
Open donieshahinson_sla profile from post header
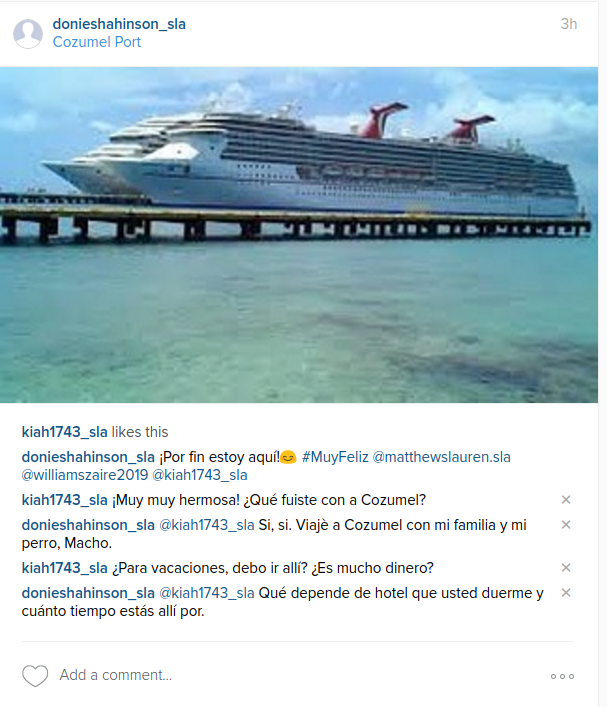(119, 24)
